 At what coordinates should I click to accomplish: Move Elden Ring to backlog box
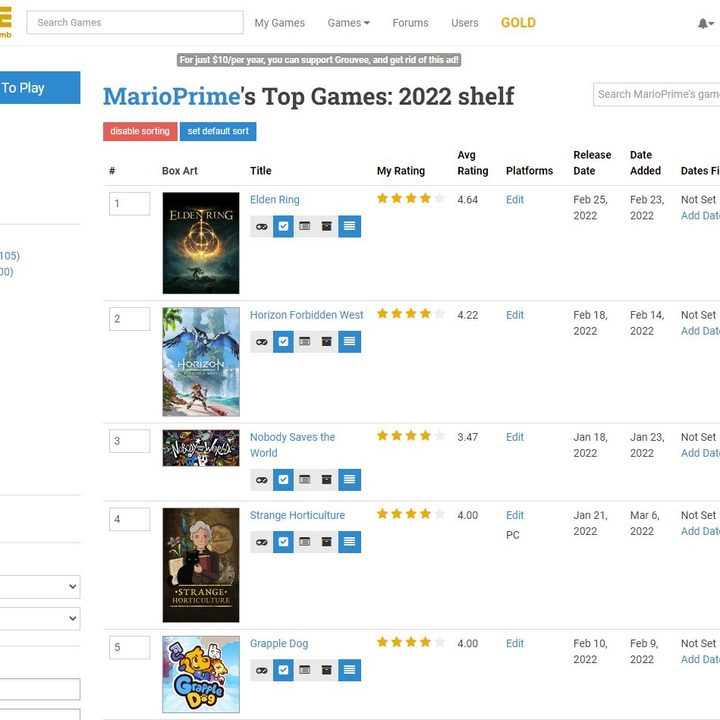327,226
